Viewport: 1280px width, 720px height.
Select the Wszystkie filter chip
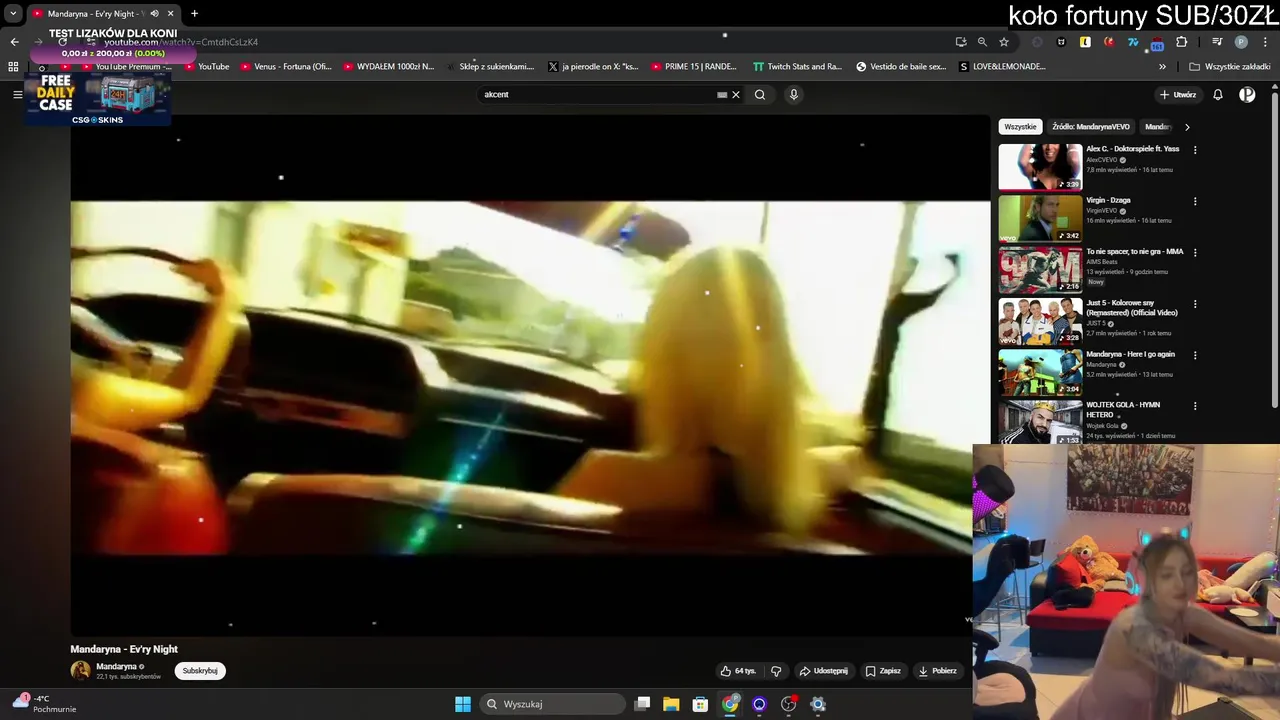pos(1020,127)
